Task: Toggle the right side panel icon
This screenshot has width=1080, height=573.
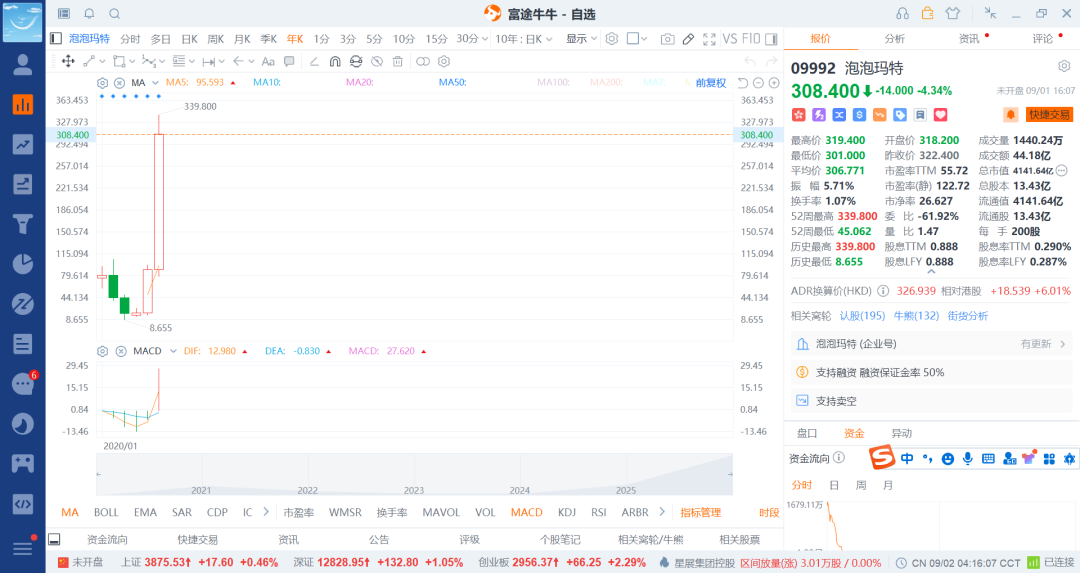Action: tap(771, 39)
